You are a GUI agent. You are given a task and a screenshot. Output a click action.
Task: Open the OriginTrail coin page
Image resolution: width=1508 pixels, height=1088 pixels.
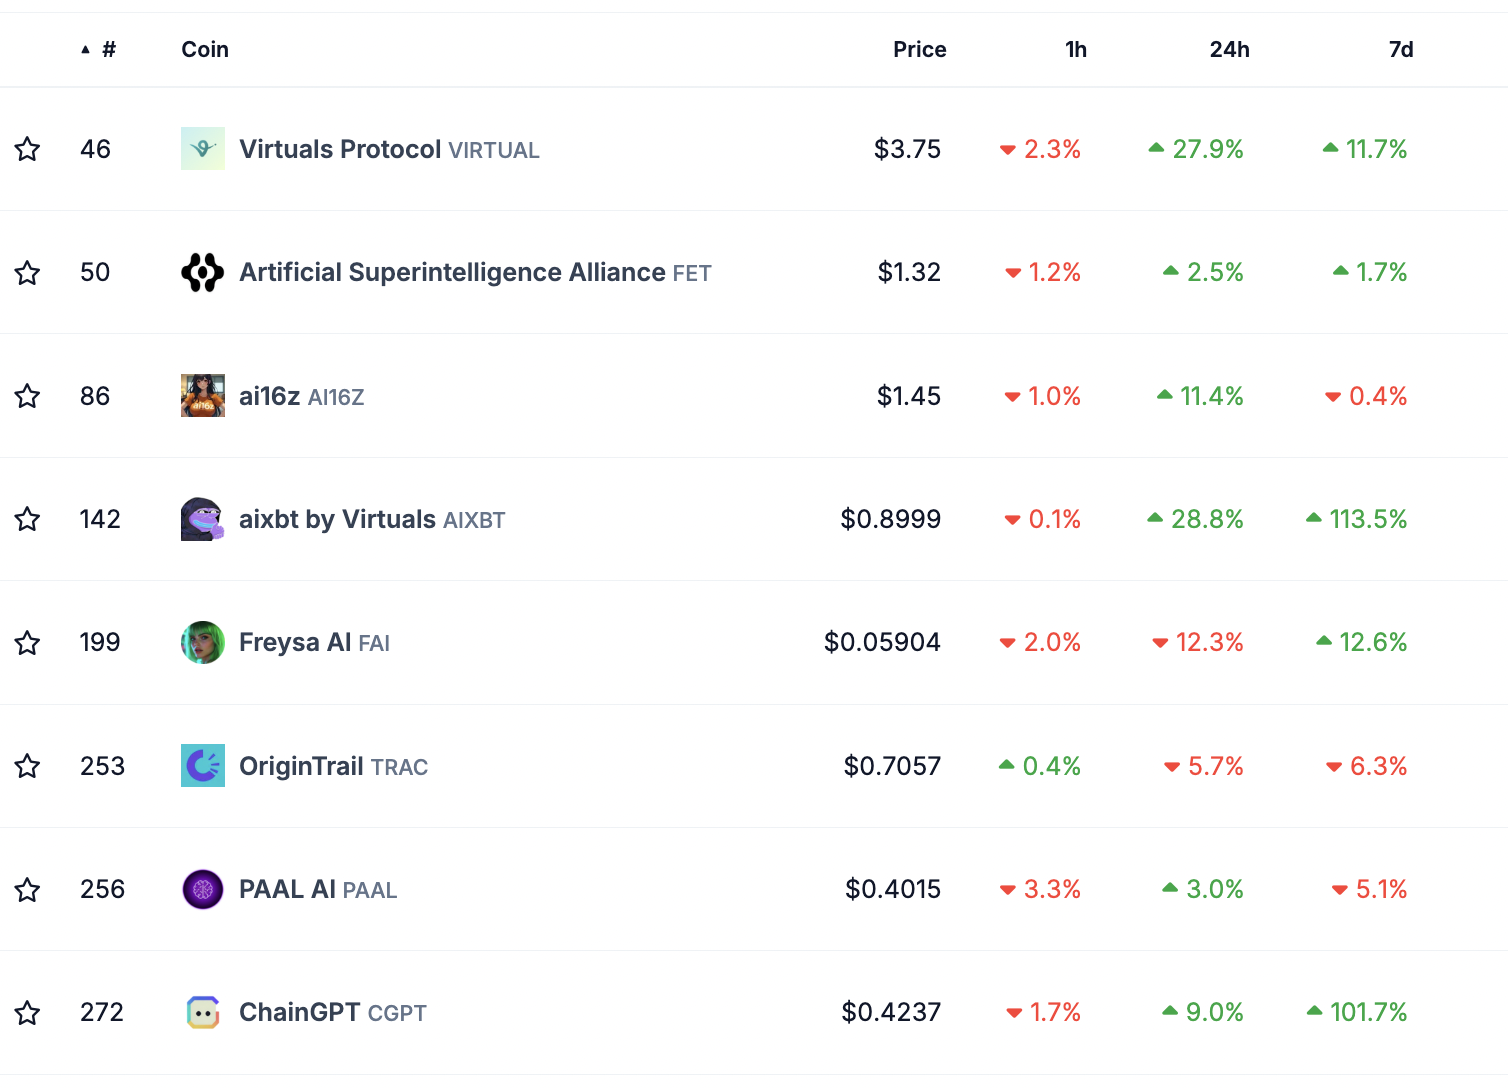[302, 766]
